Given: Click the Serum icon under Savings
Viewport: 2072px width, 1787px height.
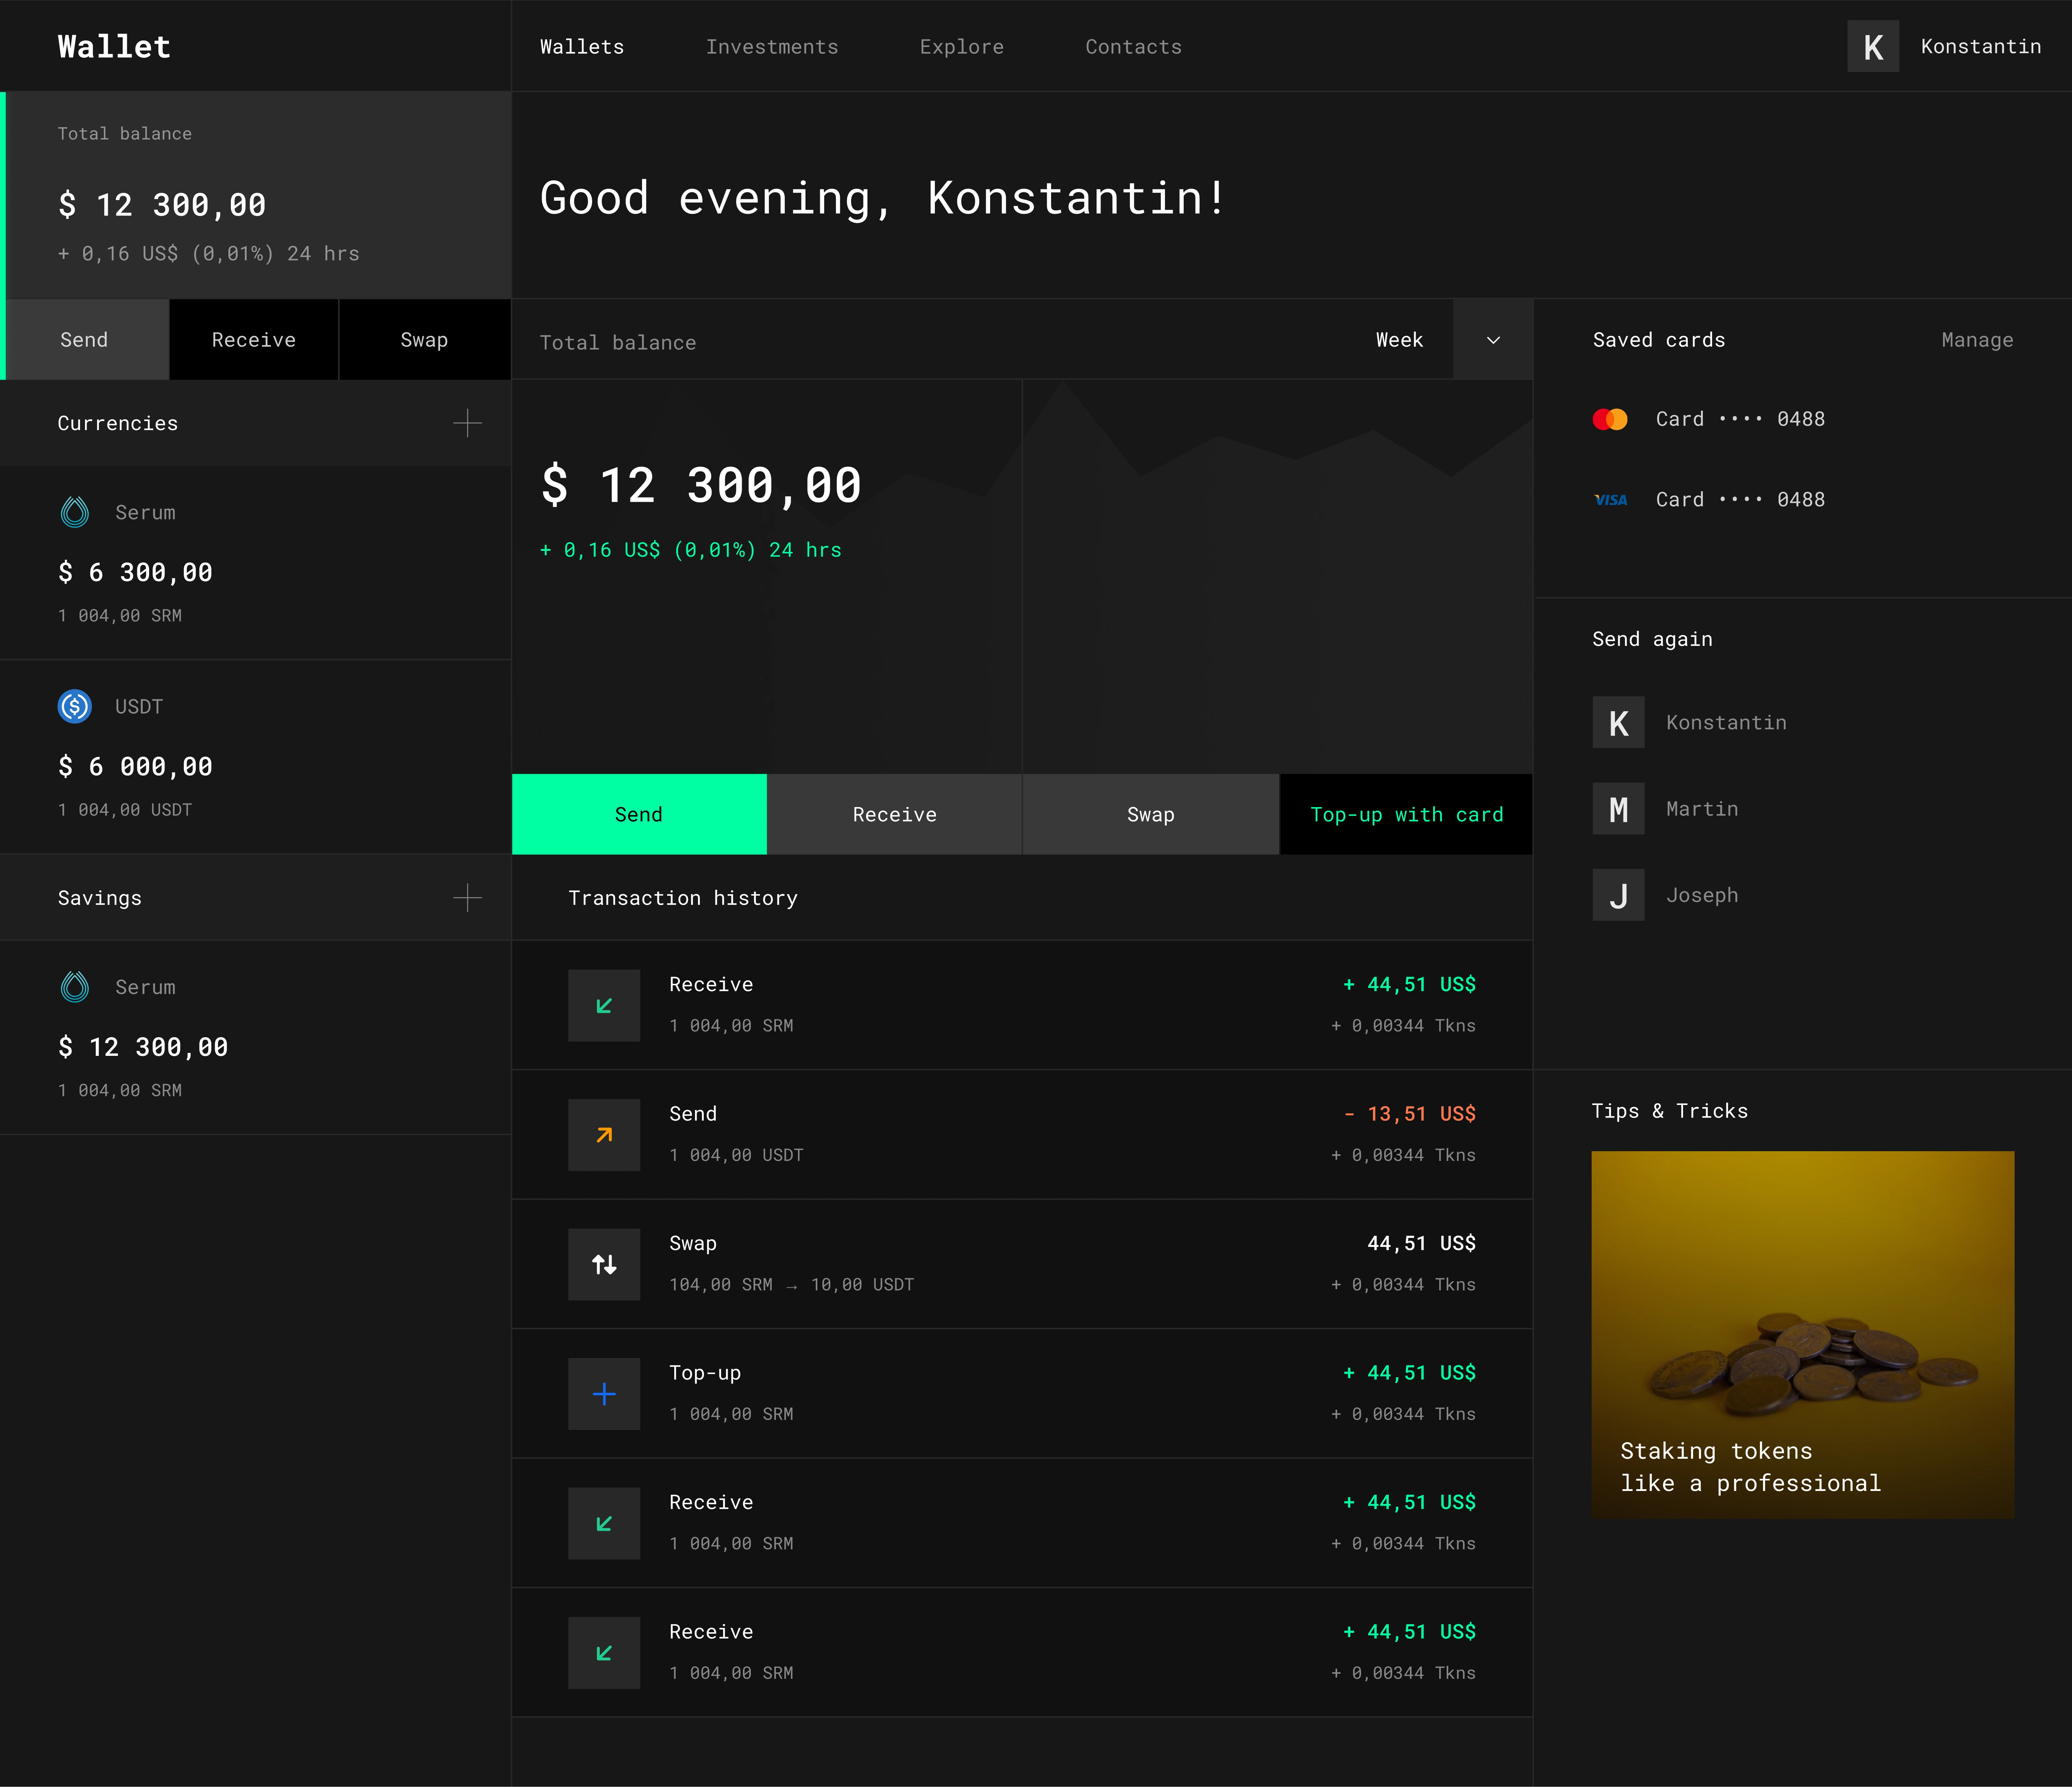Looking at the screenshot, I should pyautogui.click(x=75, y=987).
